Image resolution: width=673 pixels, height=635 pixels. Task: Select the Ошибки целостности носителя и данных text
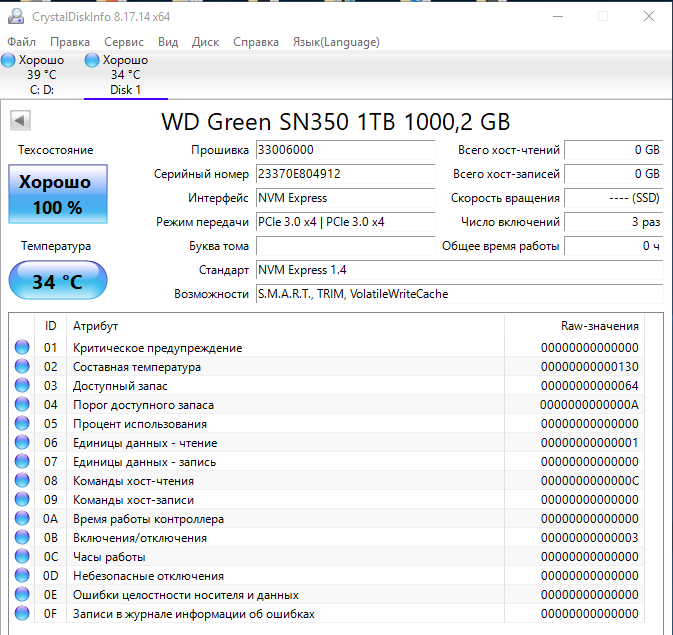coord(185,595)
